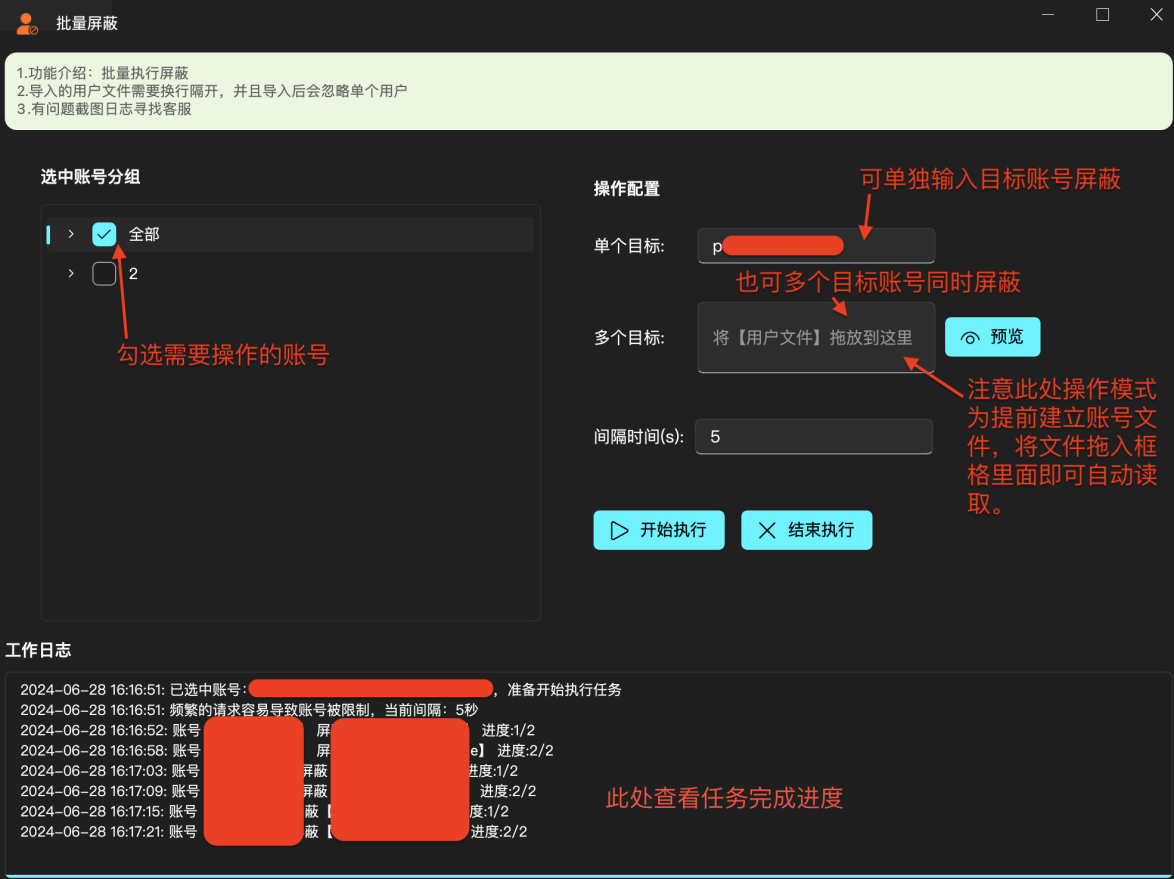Click the log entry timestamped 16:16:52

click(278, 730)
